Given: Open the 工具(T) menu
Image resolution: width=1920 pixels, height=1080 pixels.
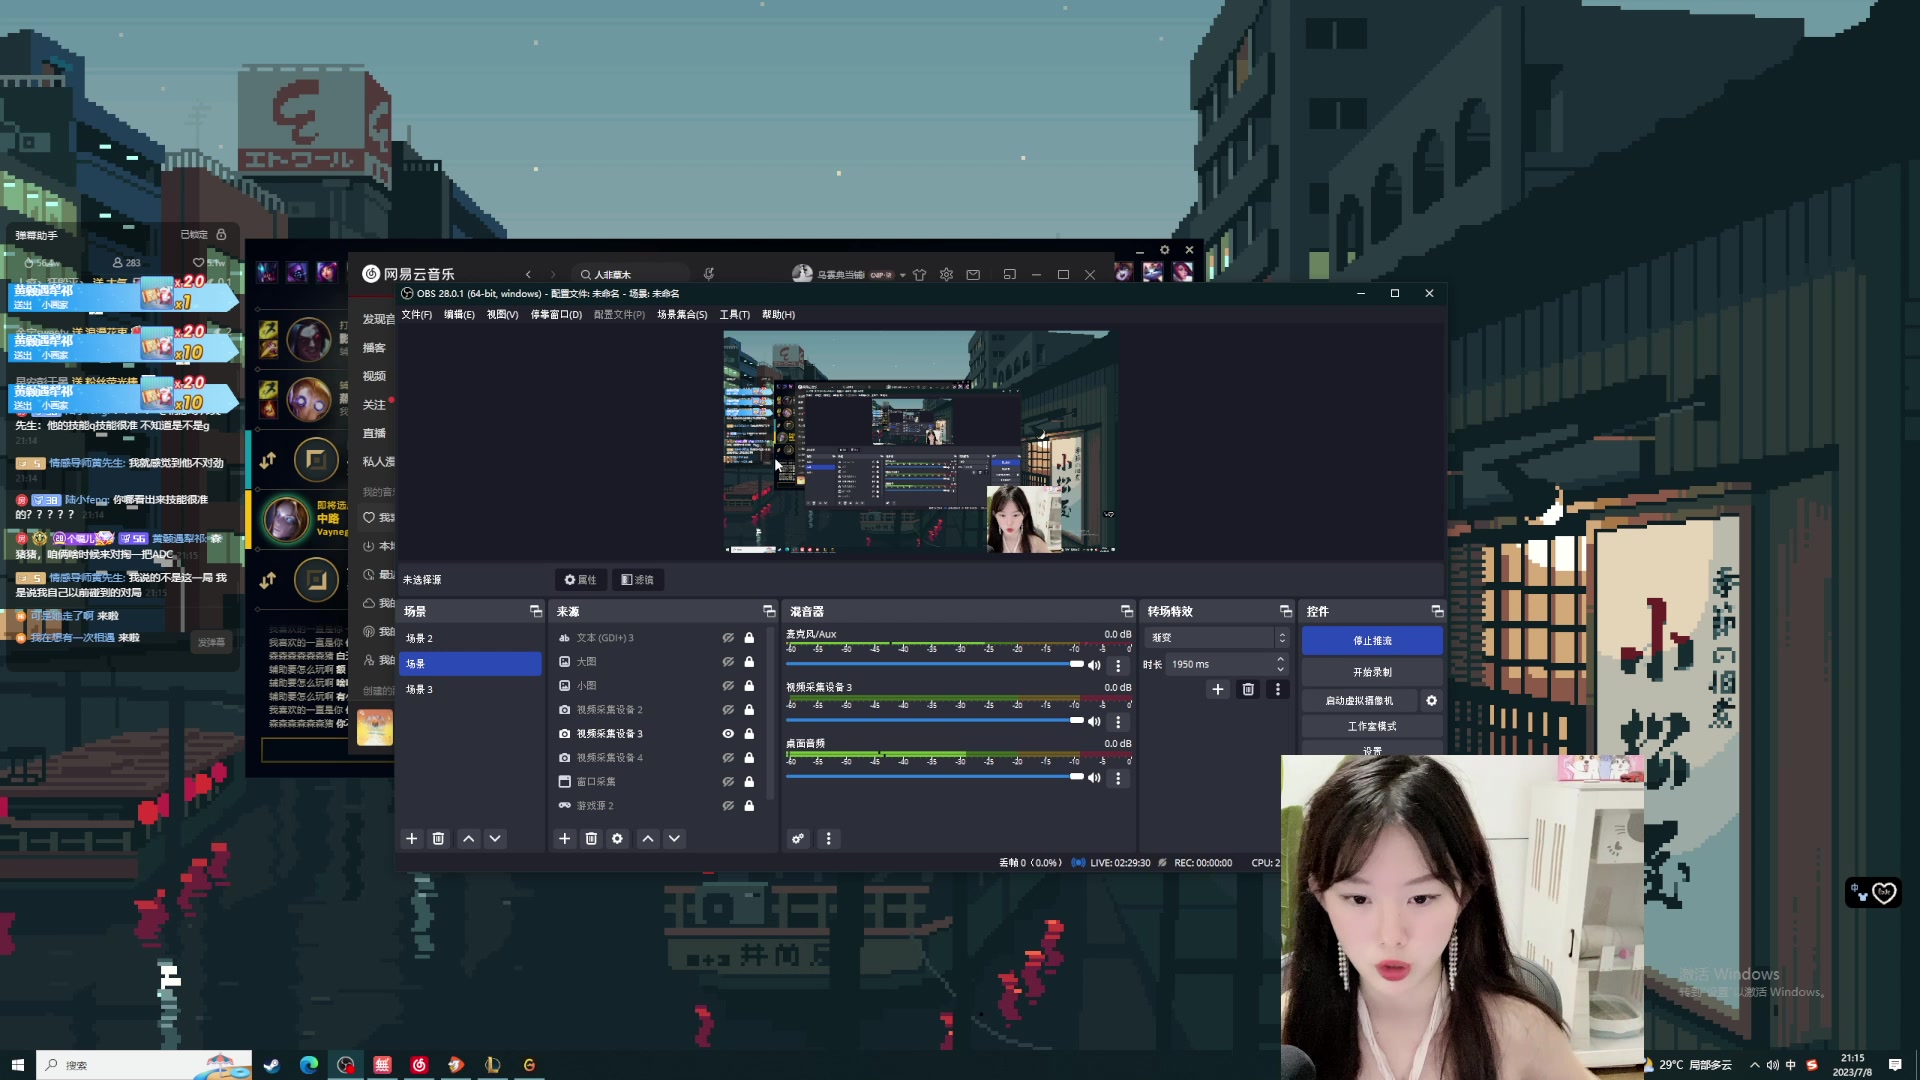Looking at the screenshot, I should click(735, 315).
